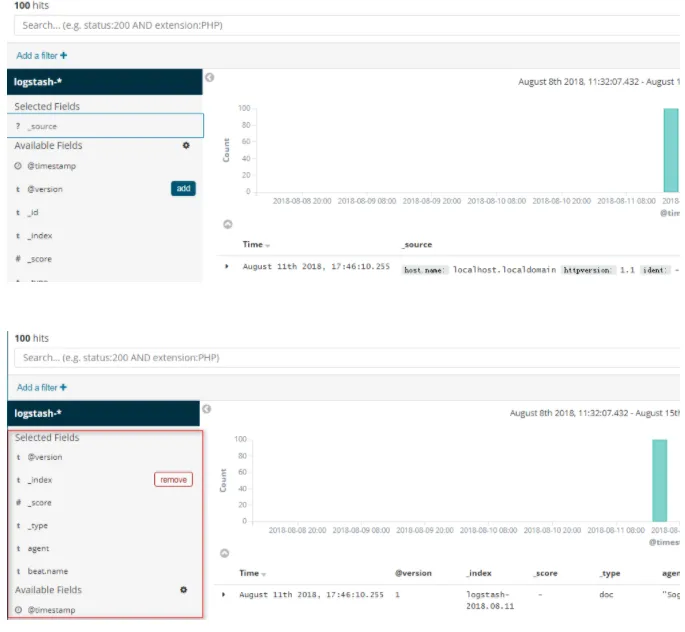Click 'add' button next to @version field
The image size is (685, 632).
coord(183,188)
